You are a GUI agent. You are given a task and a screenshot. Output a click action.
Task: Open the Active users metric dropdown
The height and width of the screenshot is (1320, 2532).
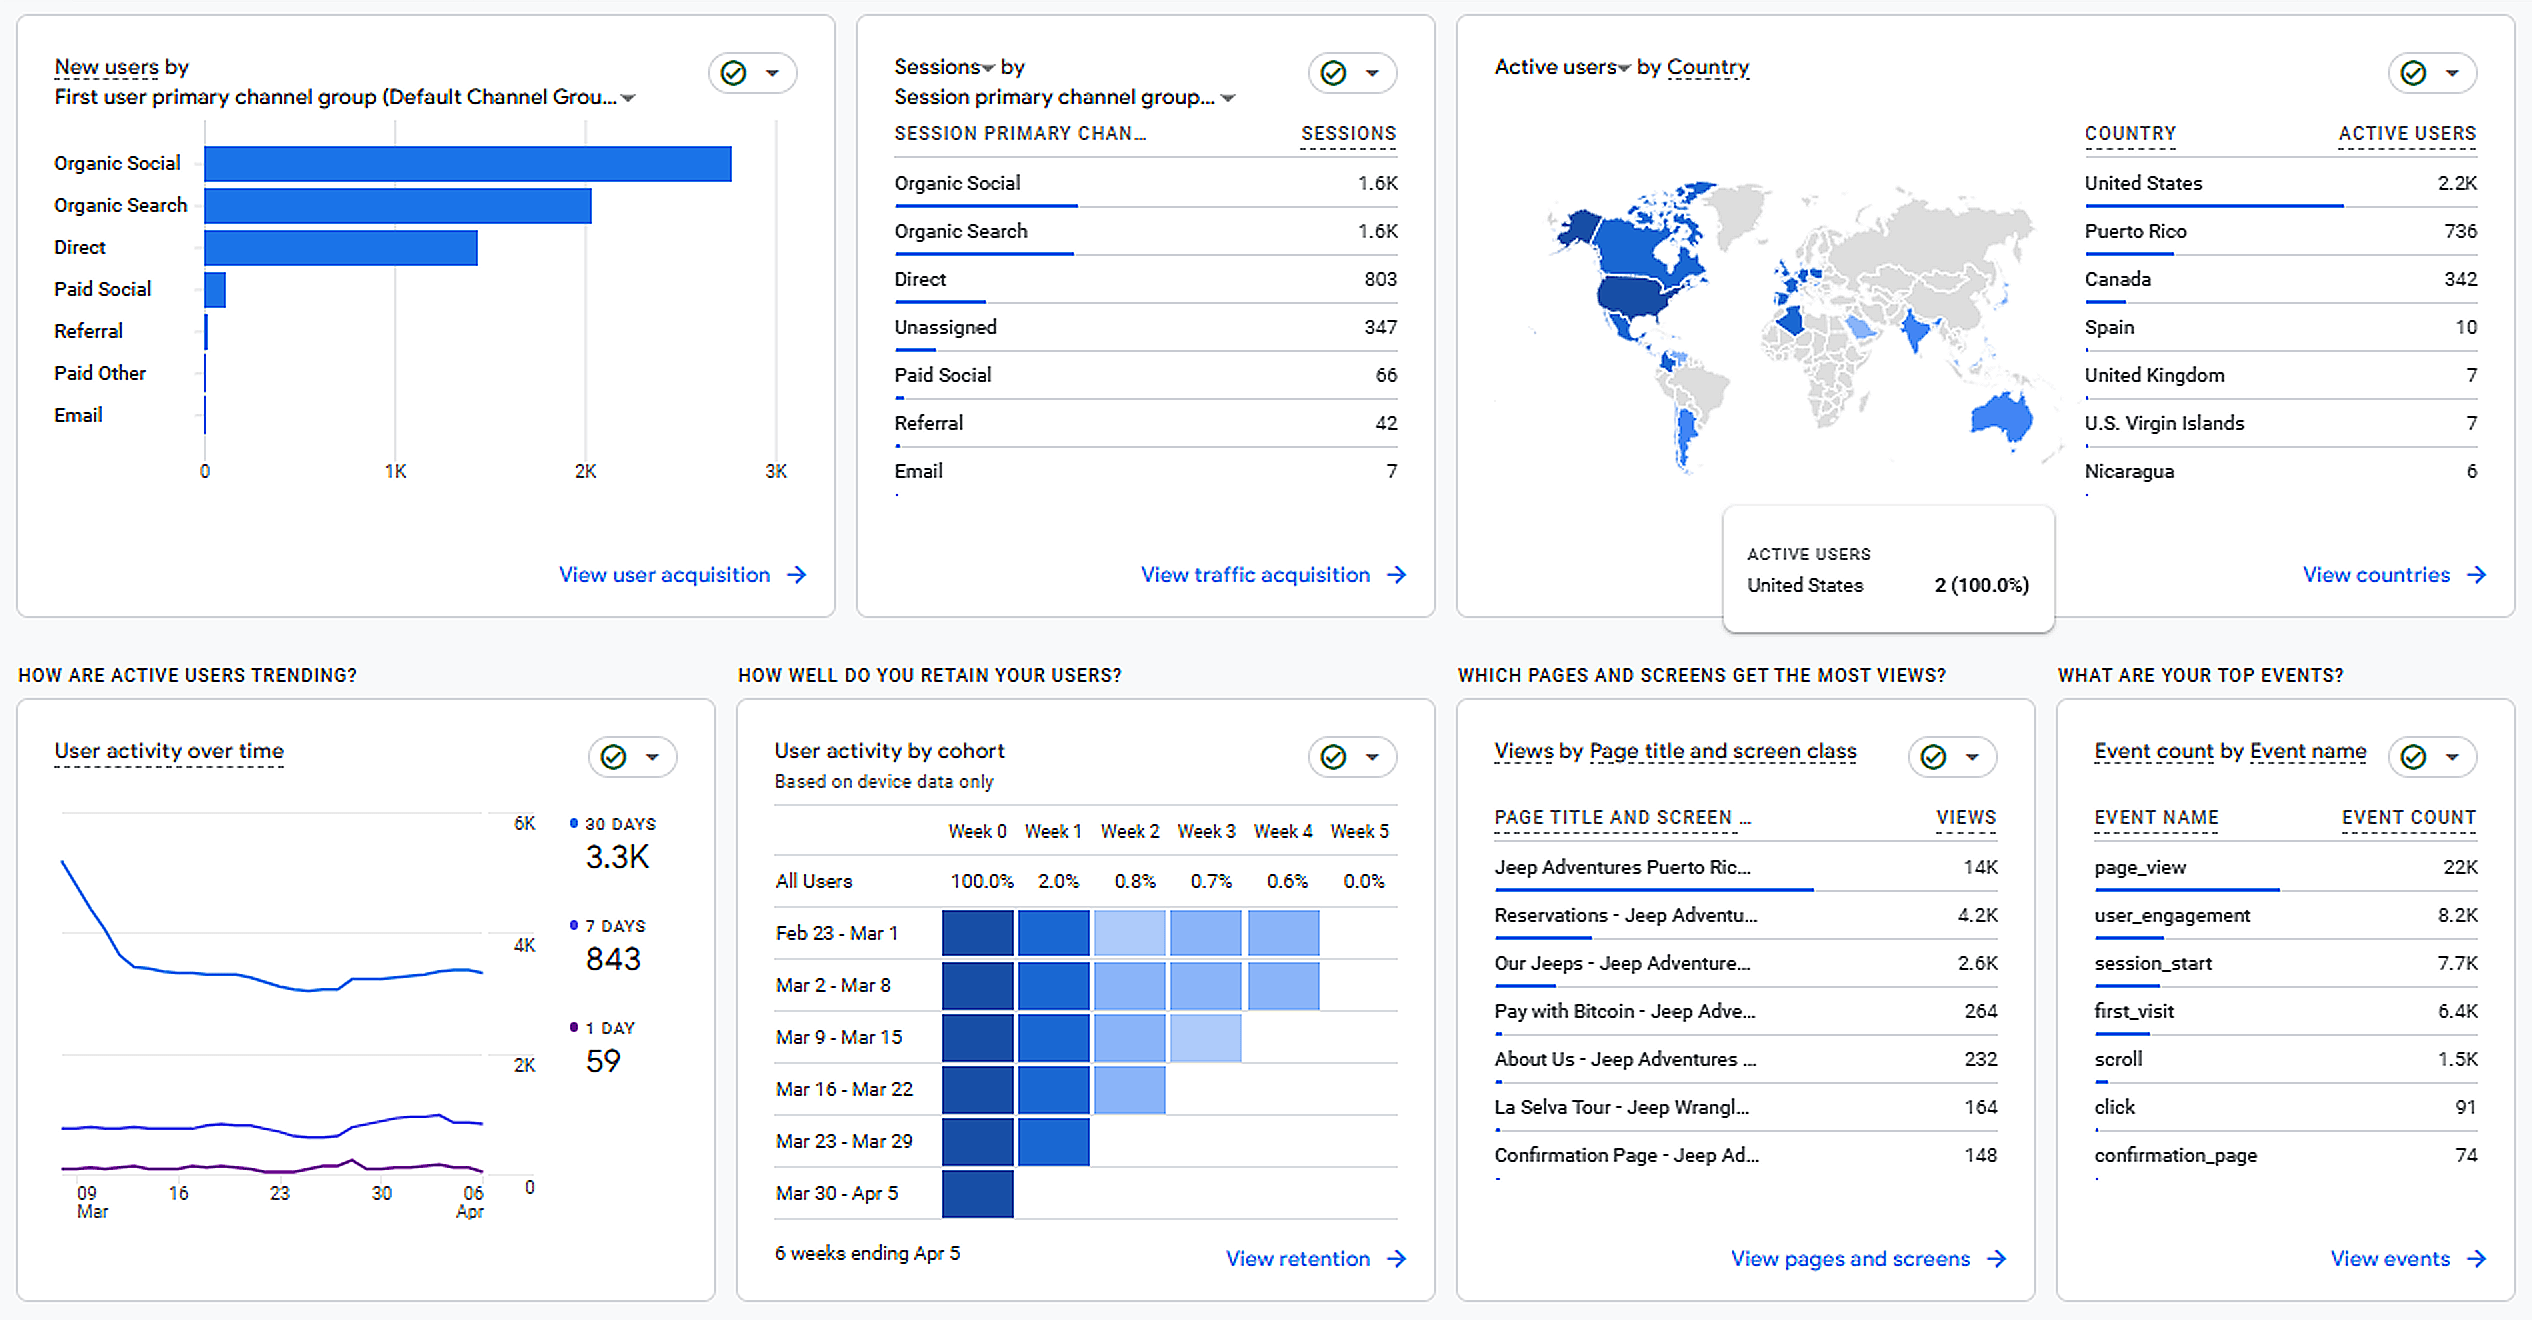click(1625, 67)
